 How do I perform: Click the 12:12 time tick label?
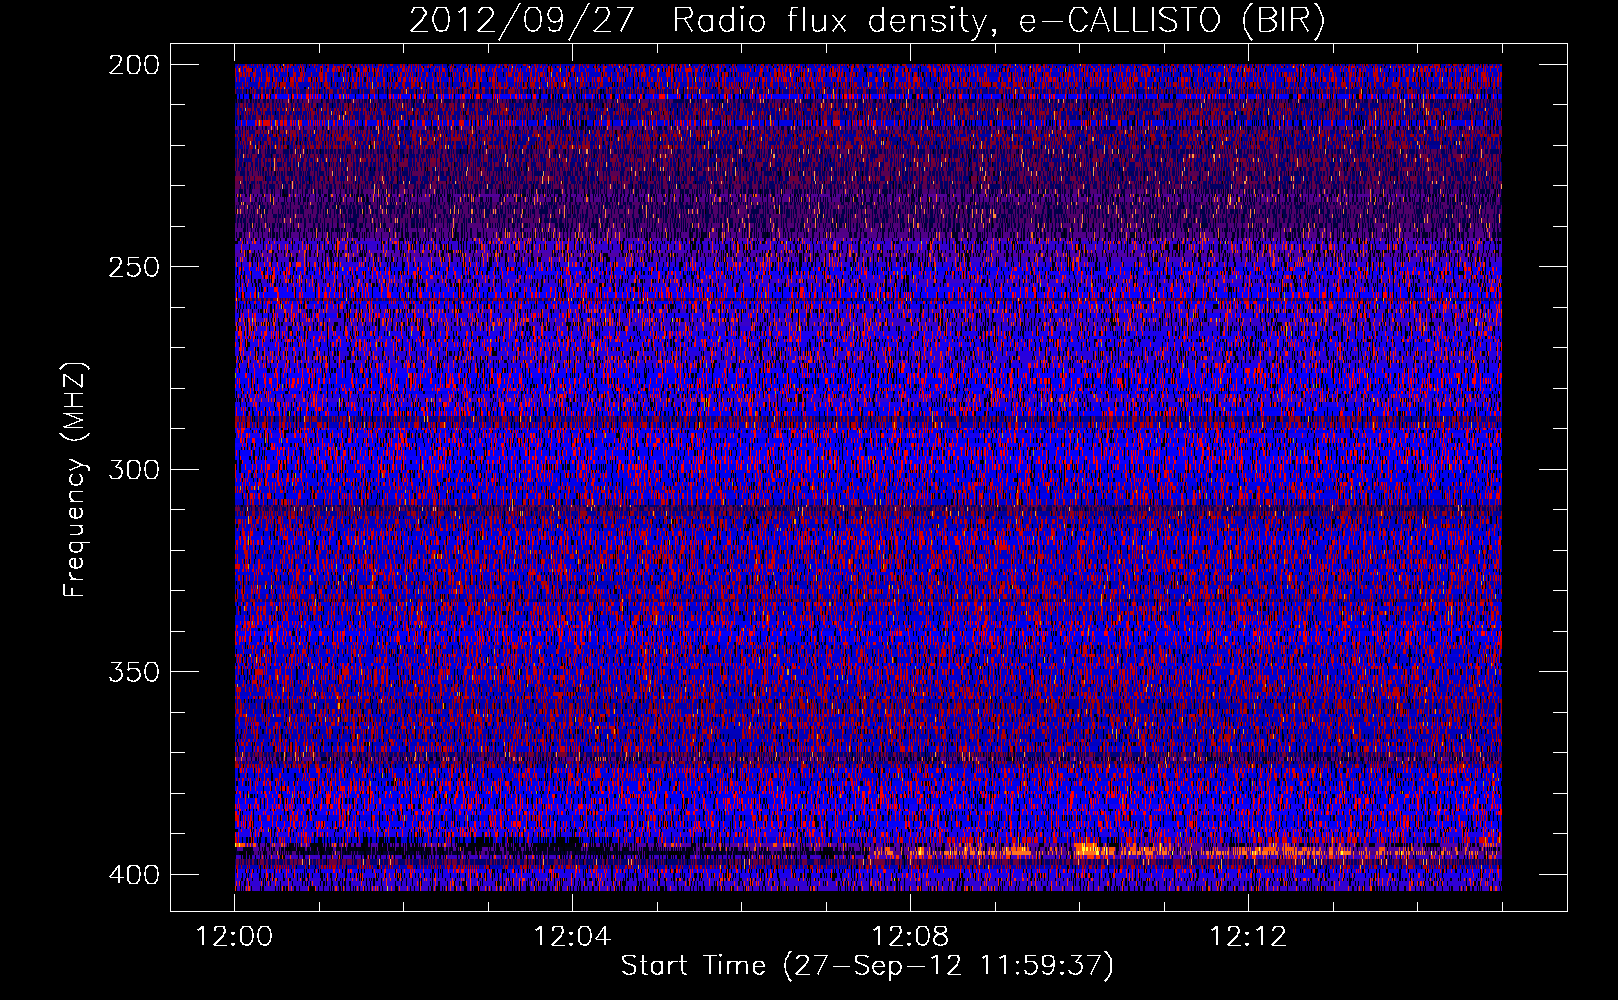1248,937
